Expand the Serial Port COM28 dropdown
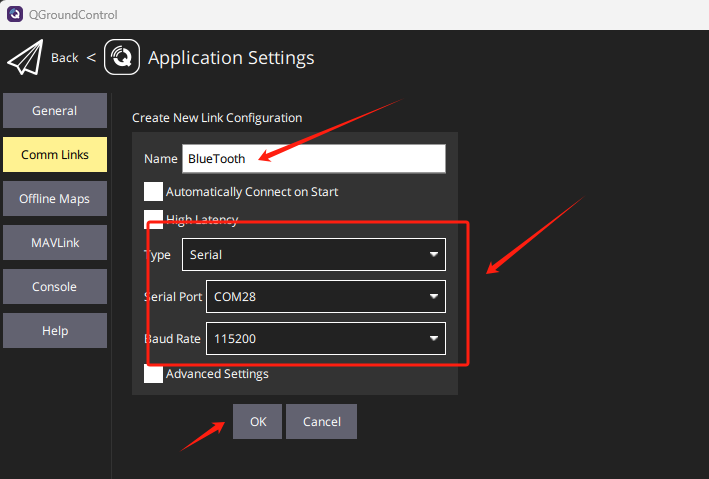Screen dimensions: 709x479 325,296
